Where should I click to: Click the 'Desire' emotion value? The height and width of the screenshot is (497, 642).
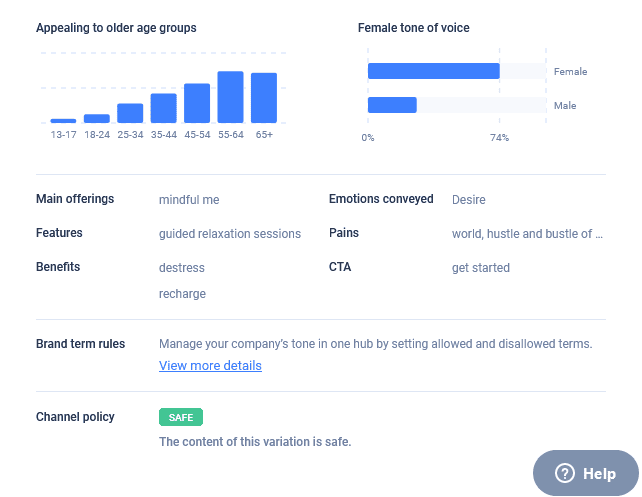[469, 200]
